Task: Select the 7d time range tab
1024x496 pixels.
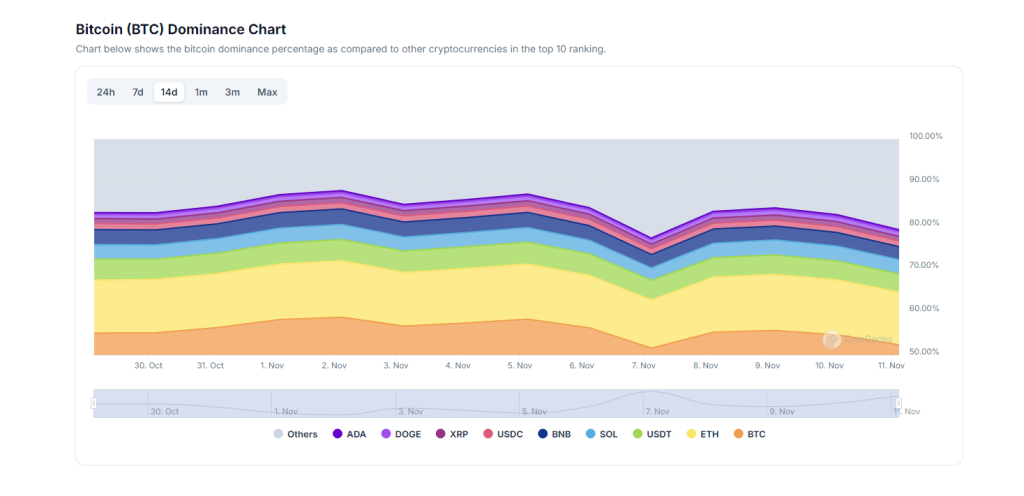Action: click(138, 92)
